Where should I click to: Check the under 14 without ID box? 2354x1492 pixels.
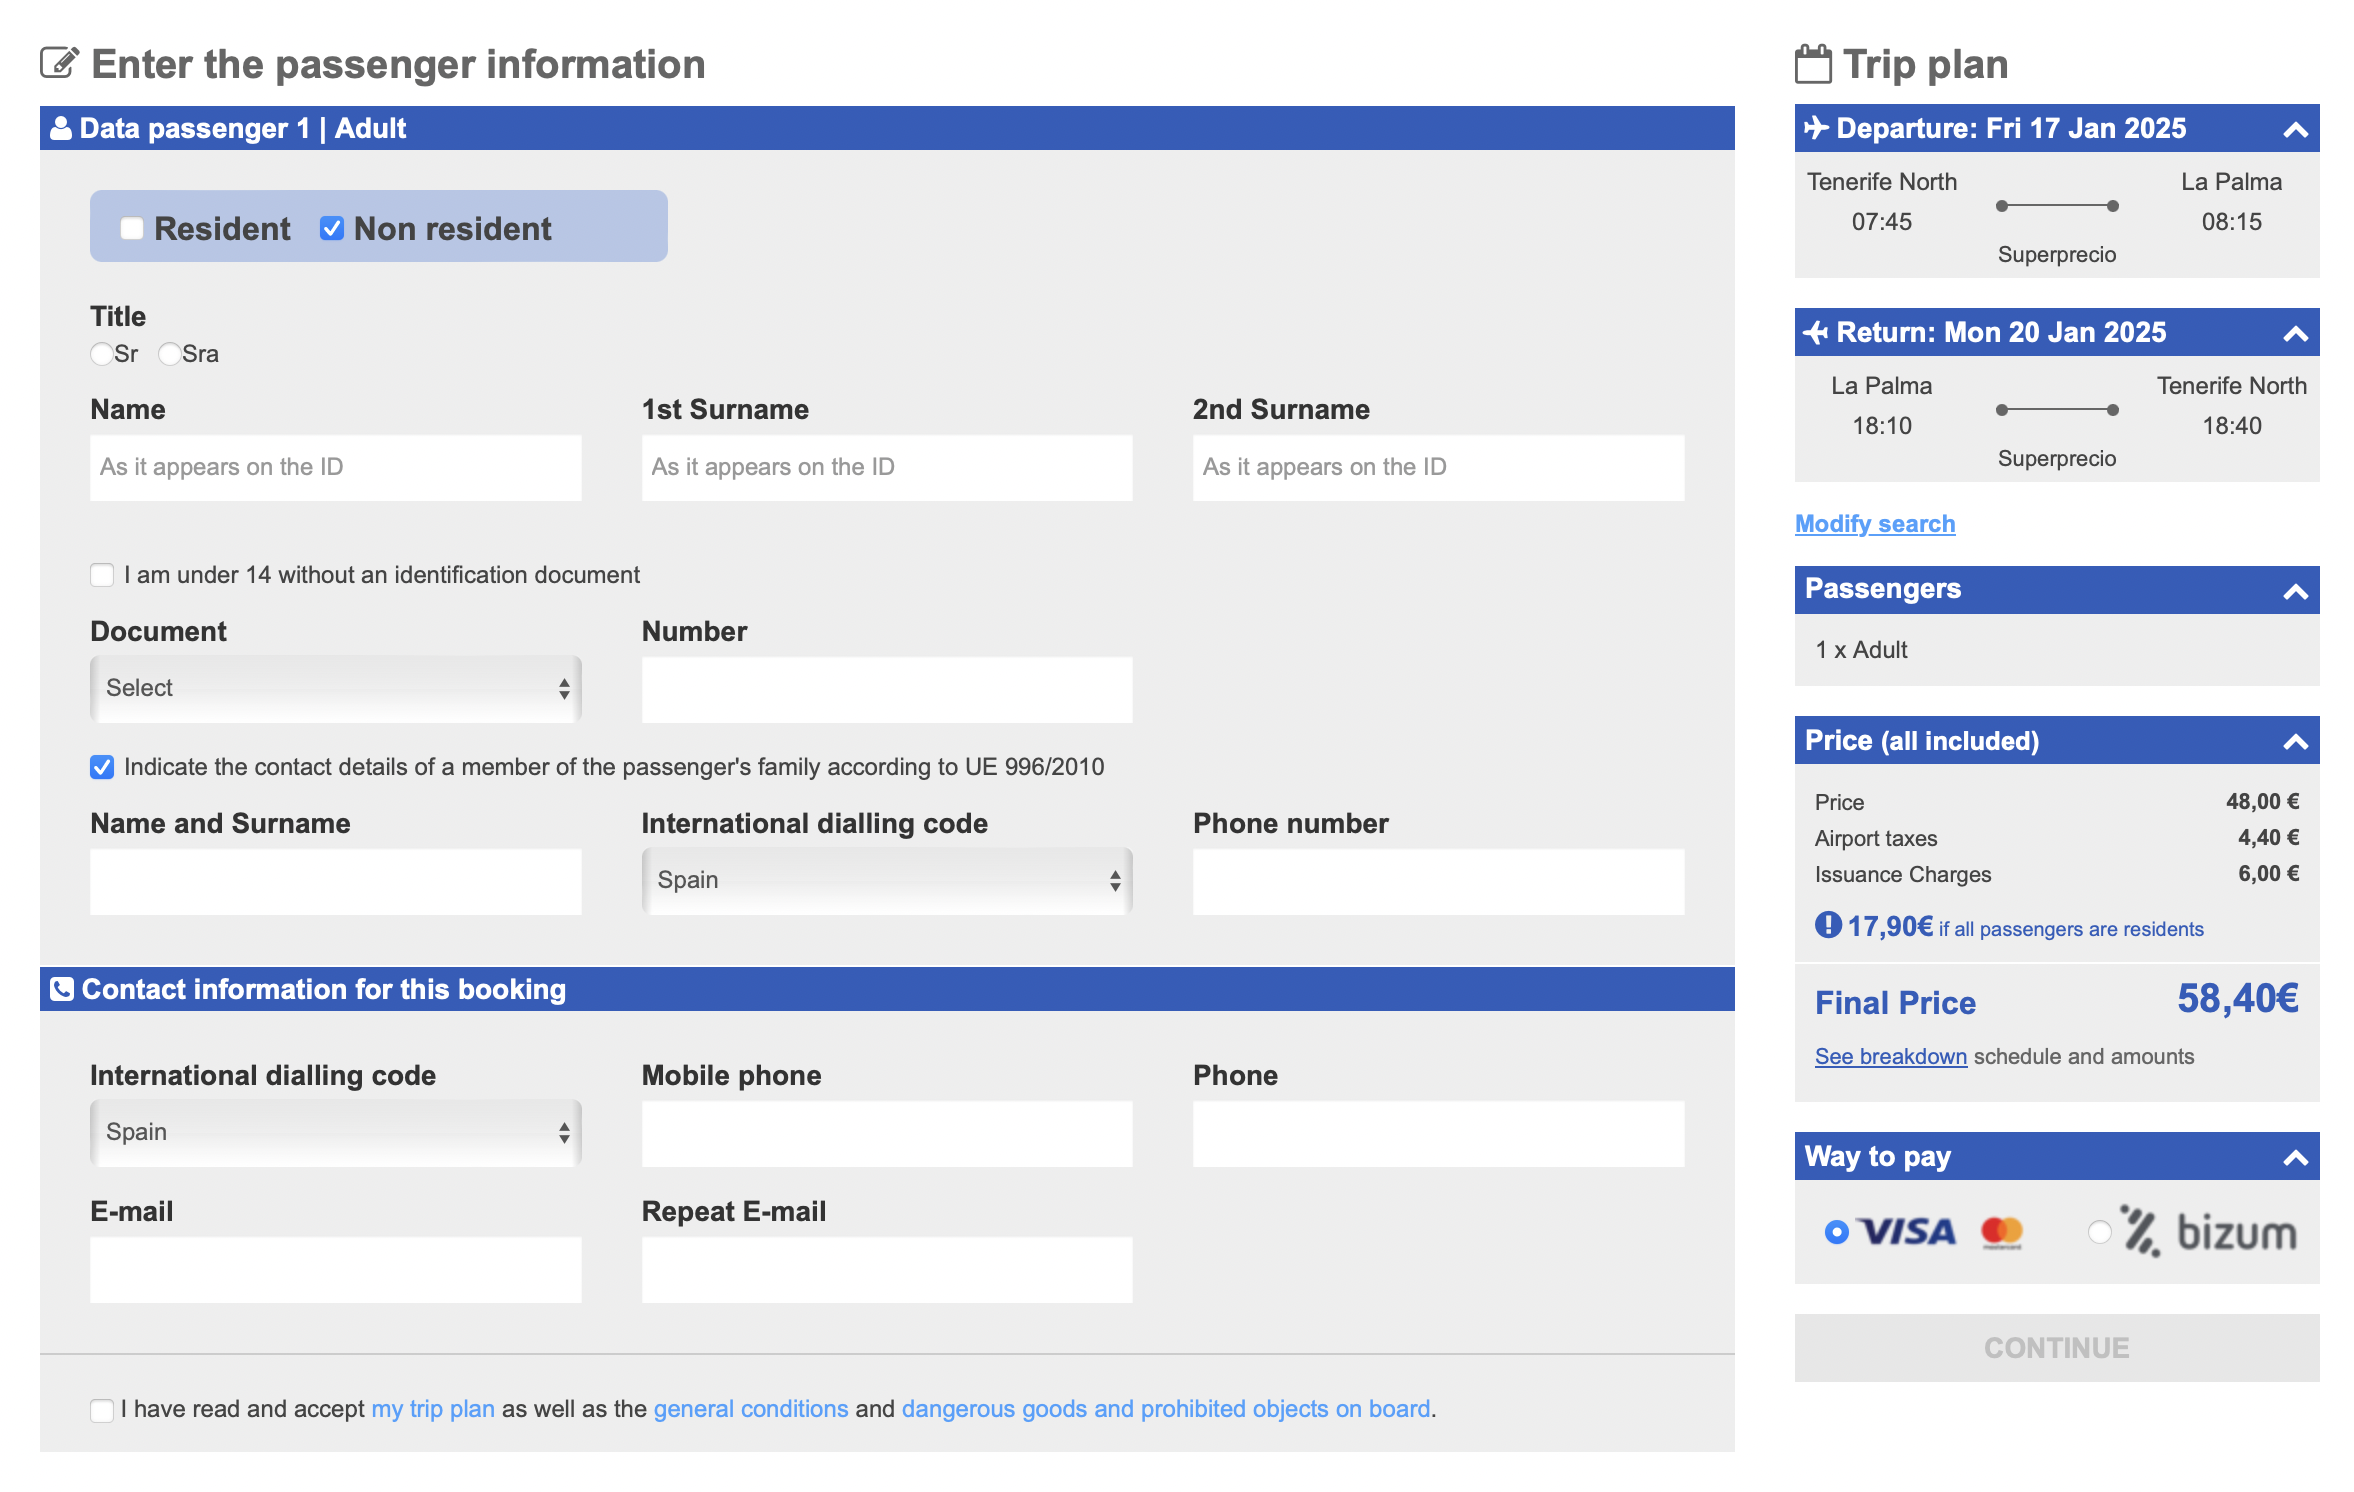[x=102, y=575]
